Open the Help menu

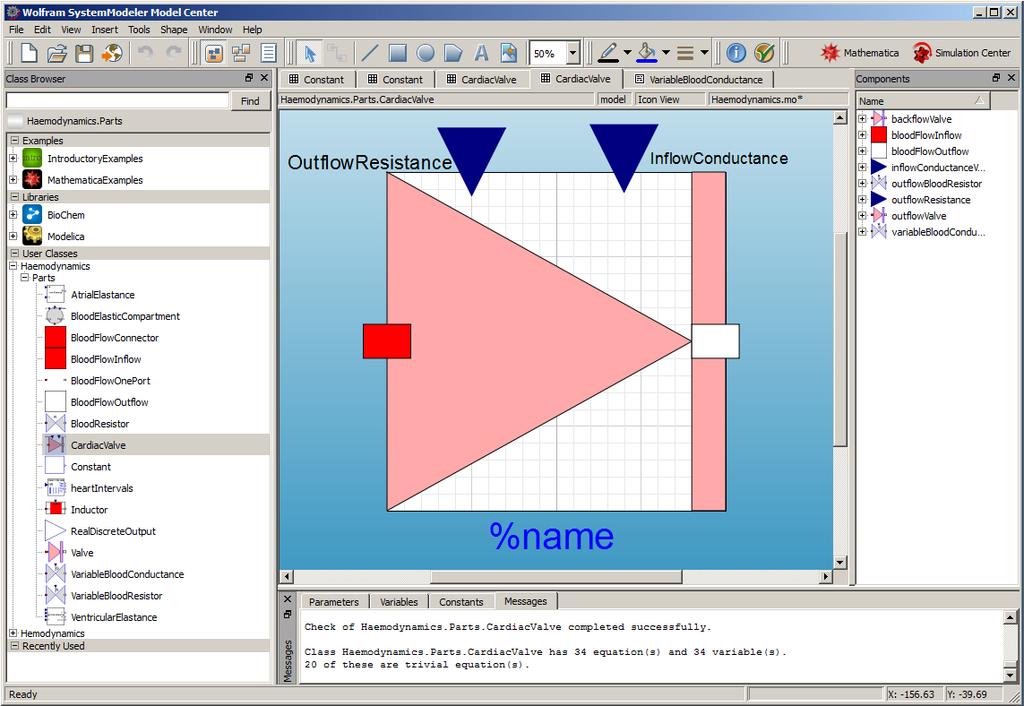tap(252, 29)
